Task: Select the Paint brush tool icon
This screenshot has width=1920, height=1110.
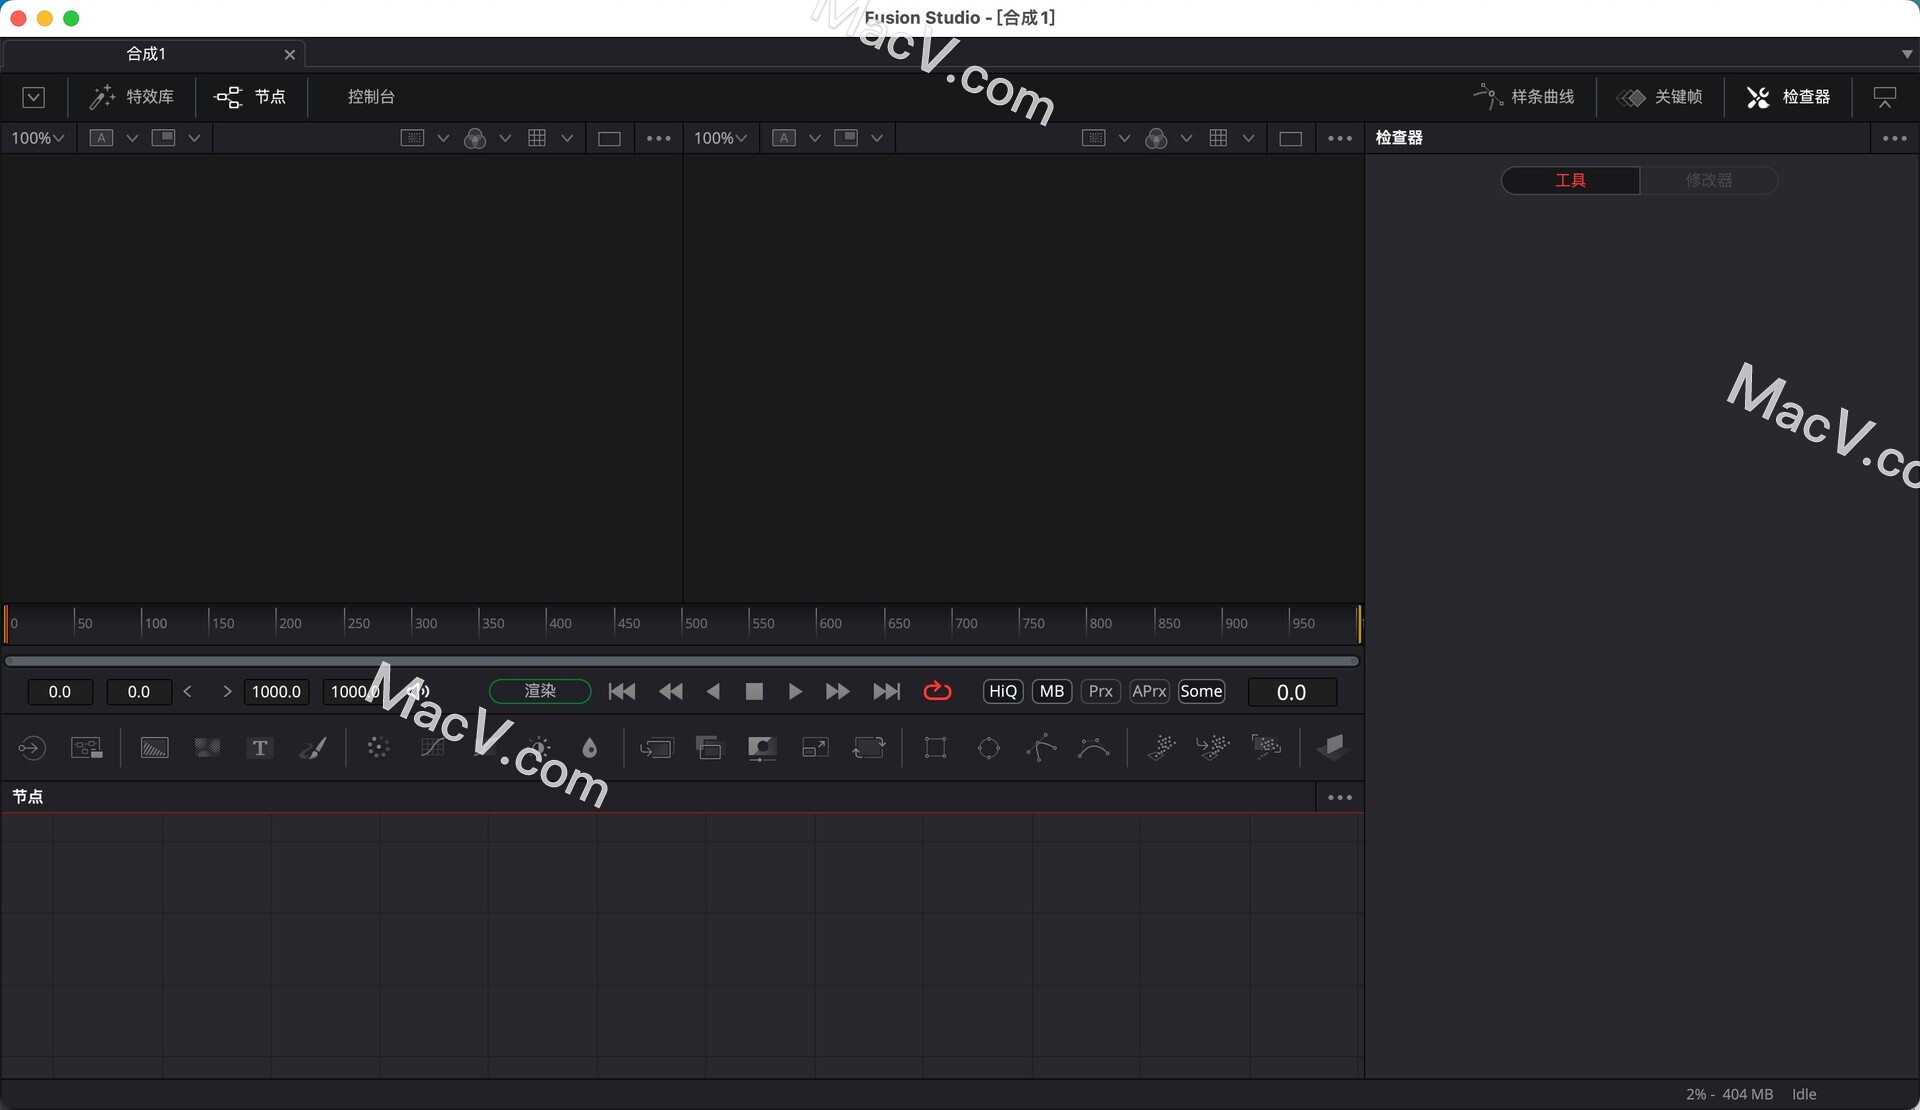Action: (x=313, y=748)
